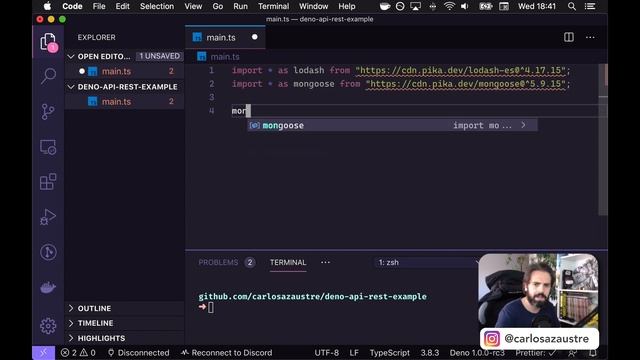Open the Go menu

(x=218, y=7)
